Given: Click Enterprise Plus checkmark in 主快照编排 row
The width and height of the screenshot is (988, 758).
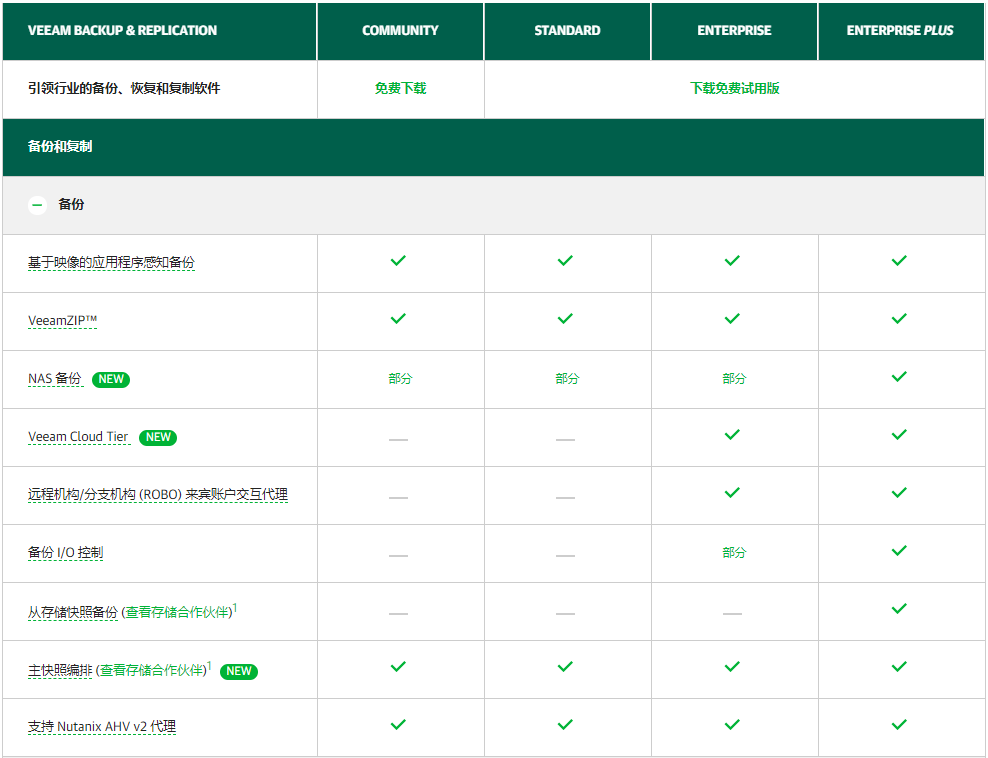Looking at the screenshot, I should (x=899, y=666).
